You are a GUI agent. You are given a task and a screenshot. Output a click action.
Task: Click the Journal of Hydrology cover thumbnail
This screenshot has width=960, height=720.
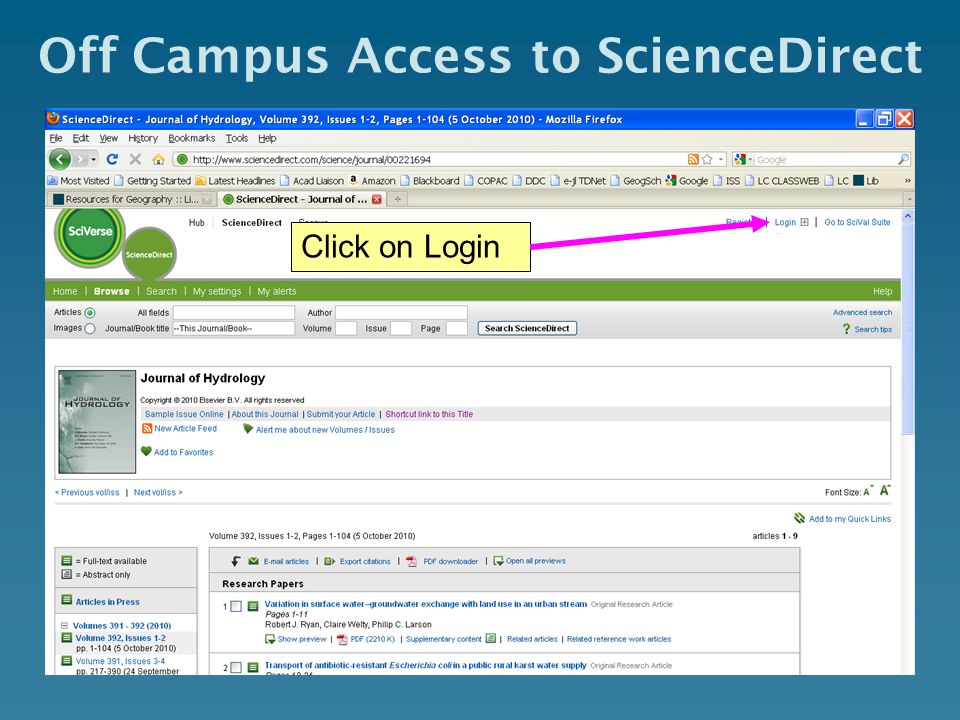click(x=97, y=422)
